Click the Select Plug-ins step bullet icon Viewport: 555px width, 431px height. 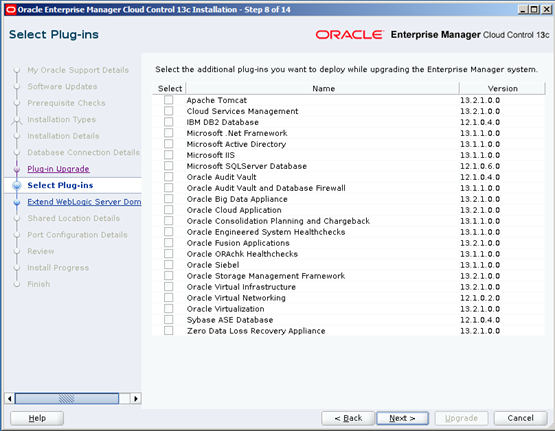[17, 185]
